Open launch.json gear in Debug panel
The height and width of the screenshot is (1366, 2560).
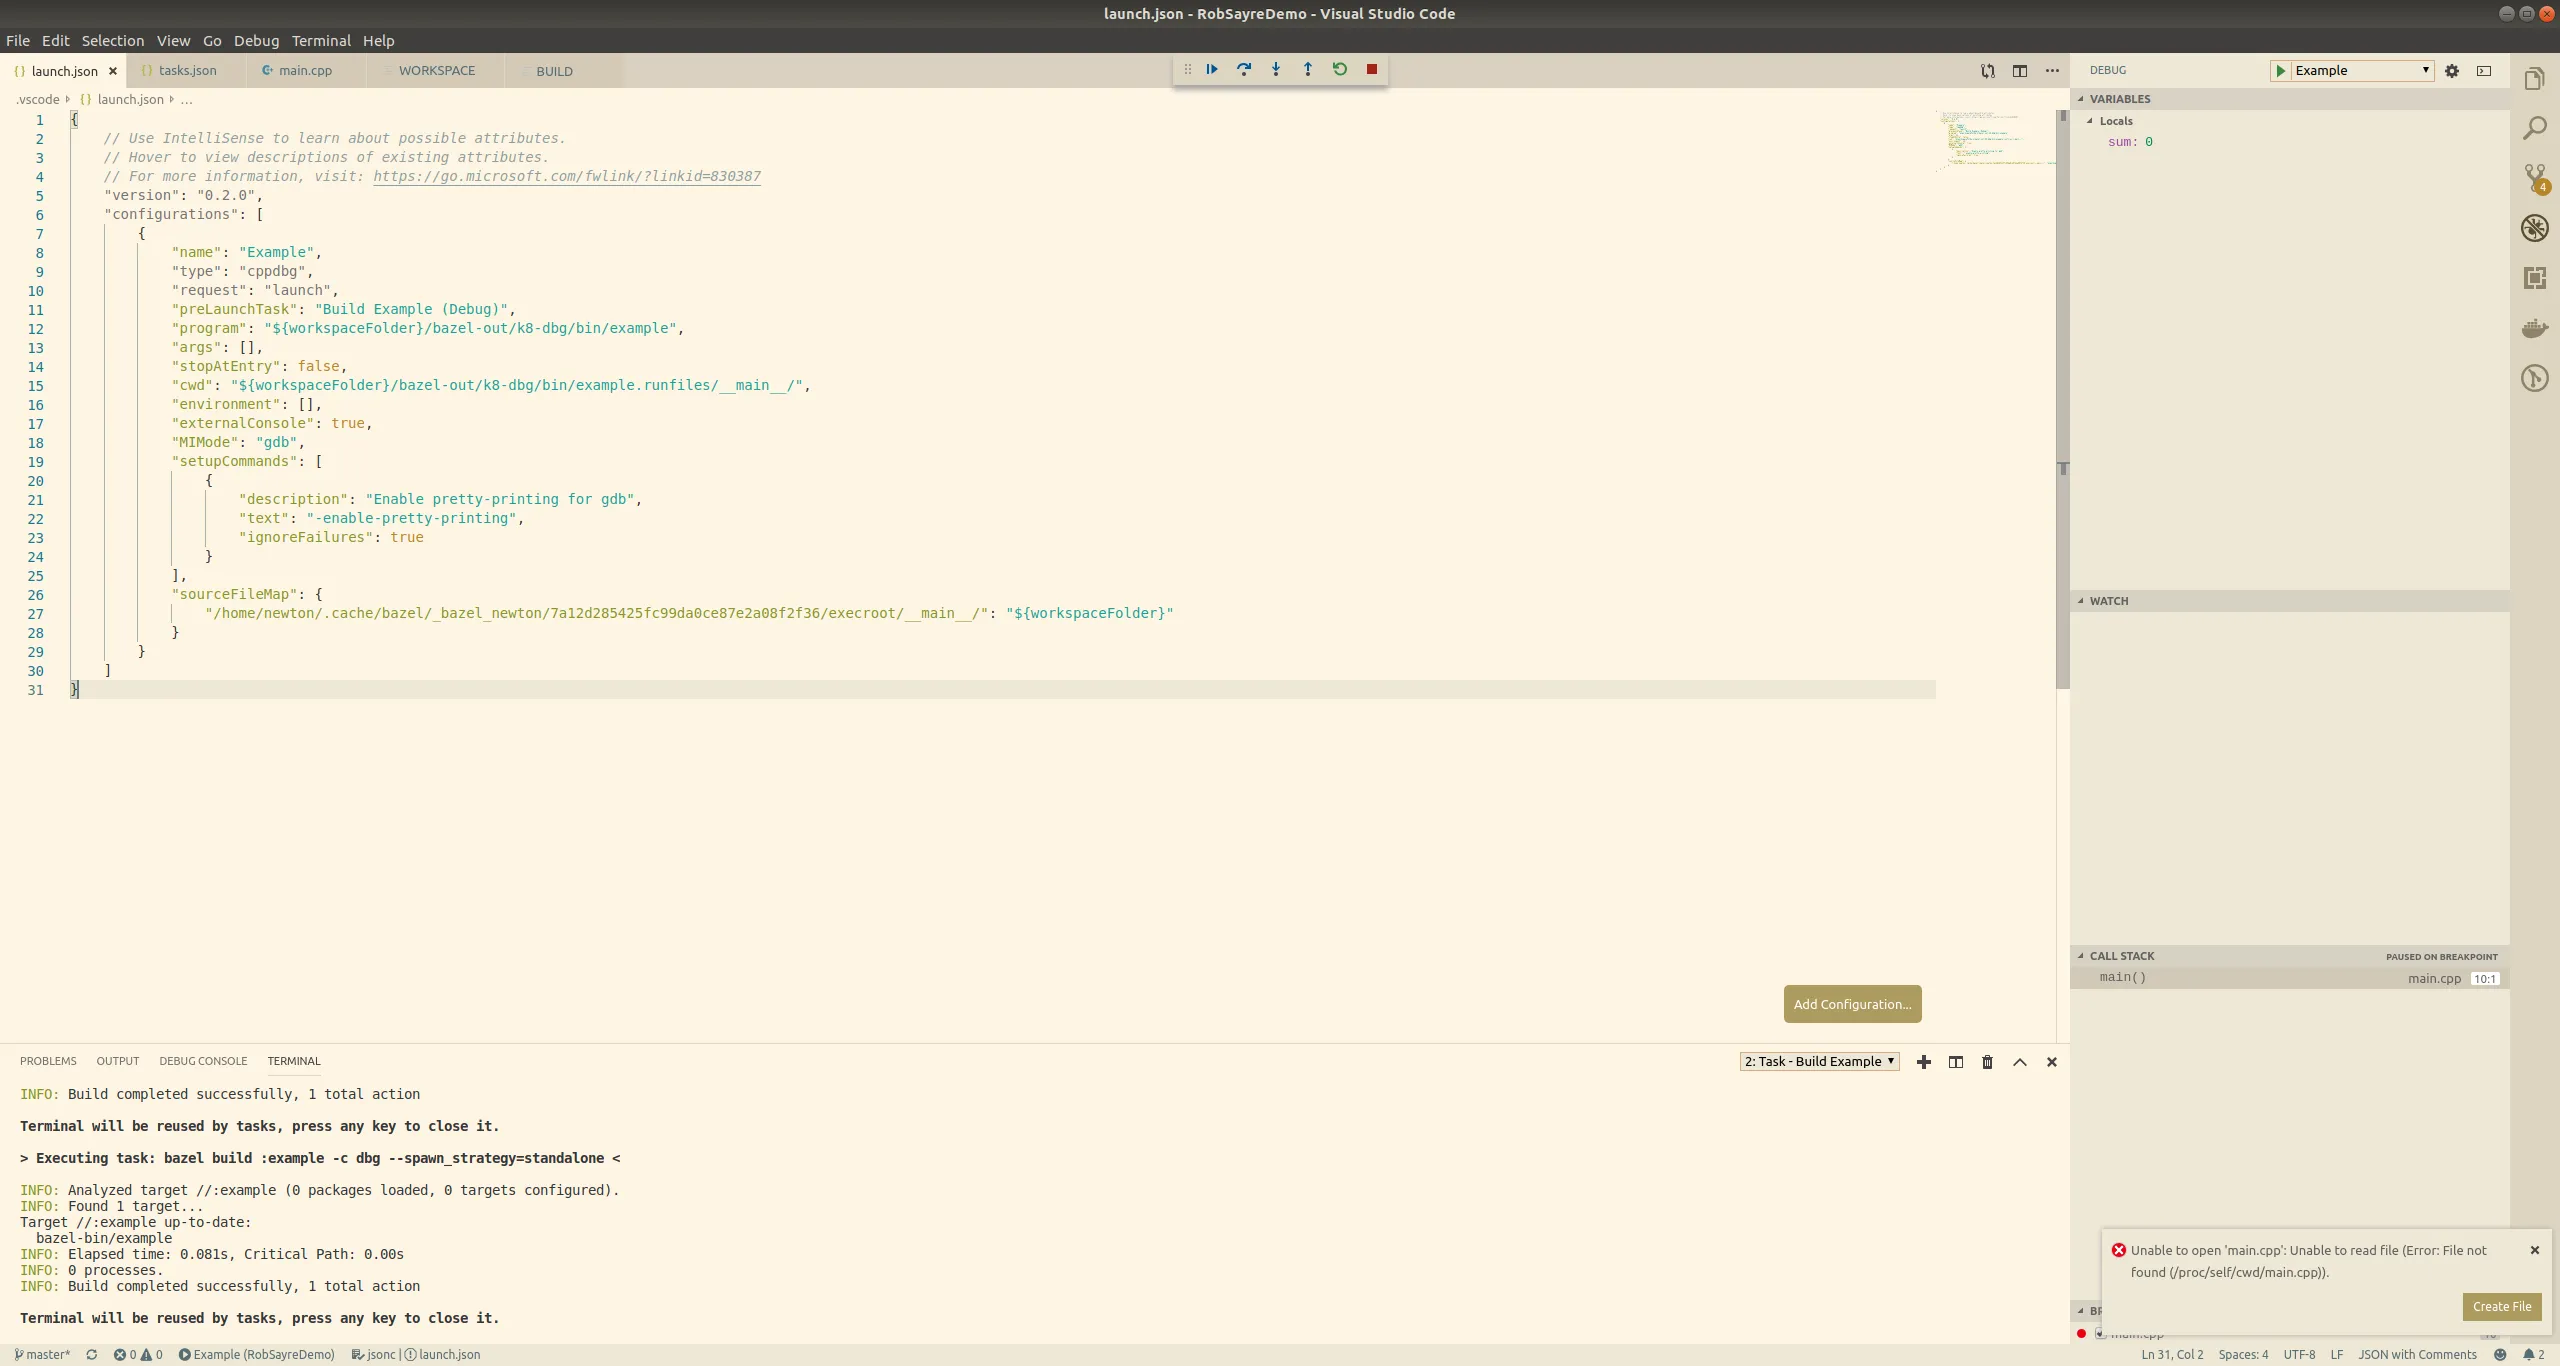click(2452, 71)
